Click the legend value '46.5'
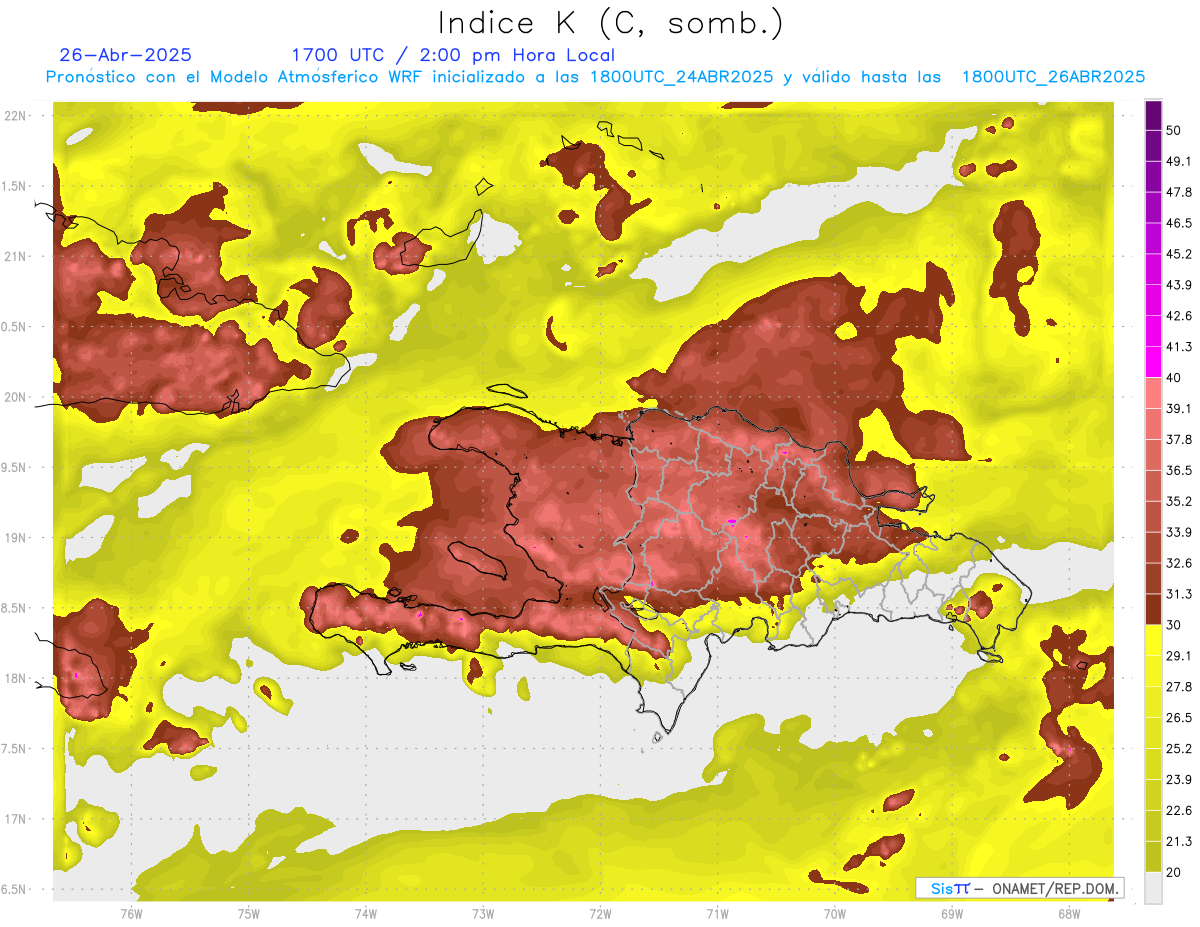 point(1178,223)
